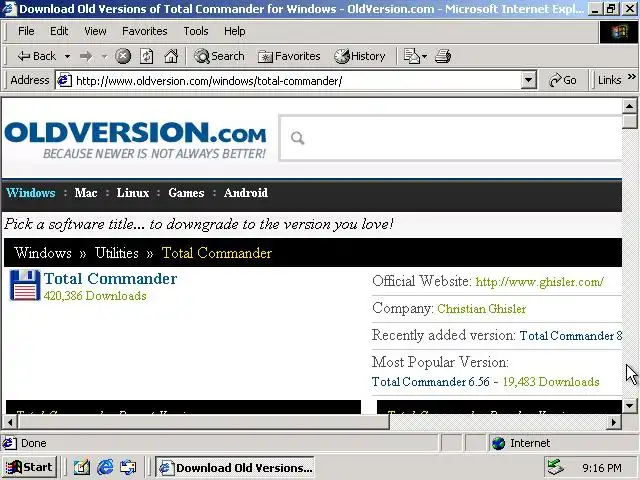Viewport: 640px width, 480px height.
Task: Select the Windows navigation tab
Action: [31, 193]
